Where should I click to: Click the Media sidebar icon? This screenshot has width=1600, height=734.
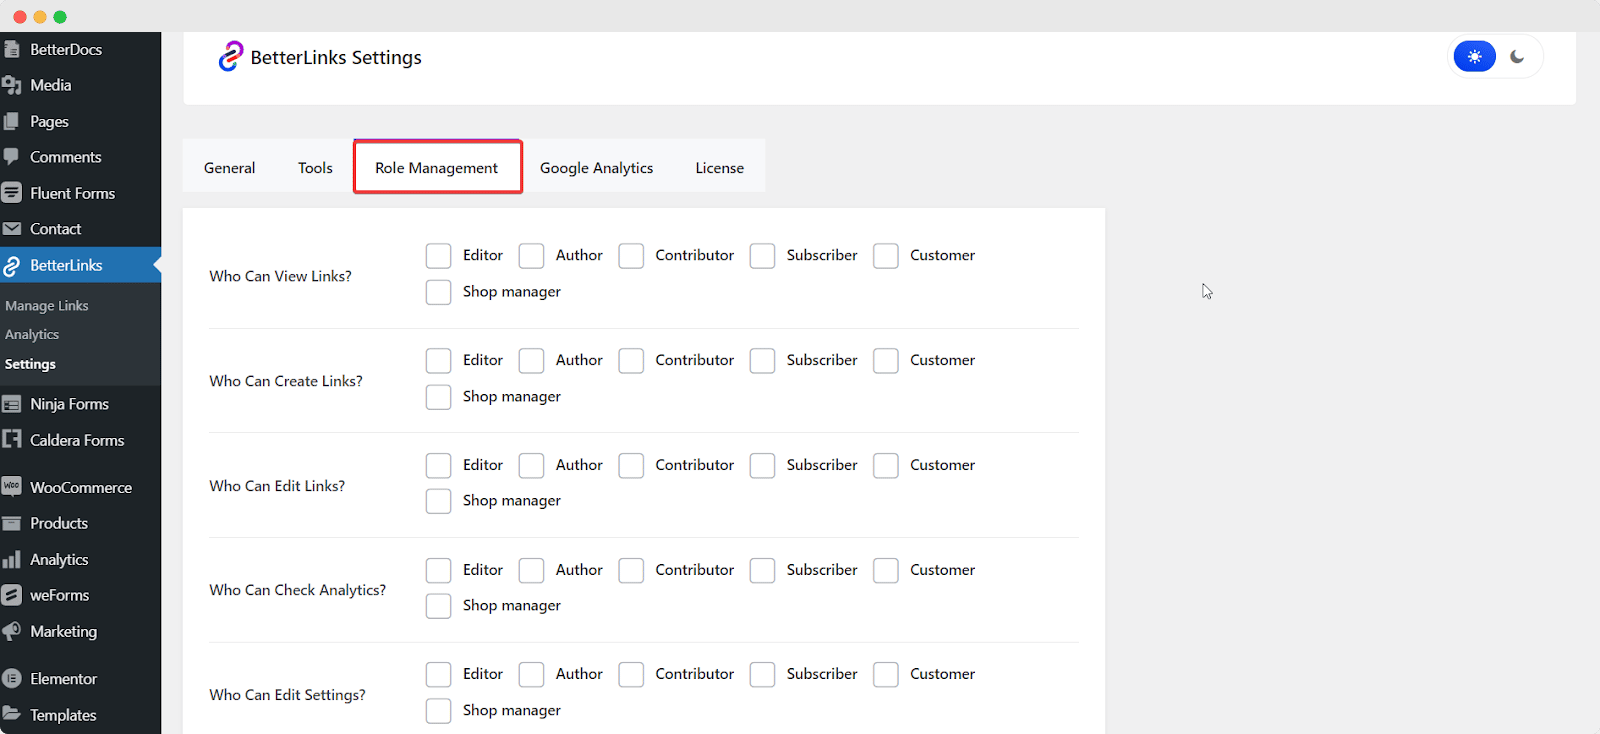click(x=12, y=85)
